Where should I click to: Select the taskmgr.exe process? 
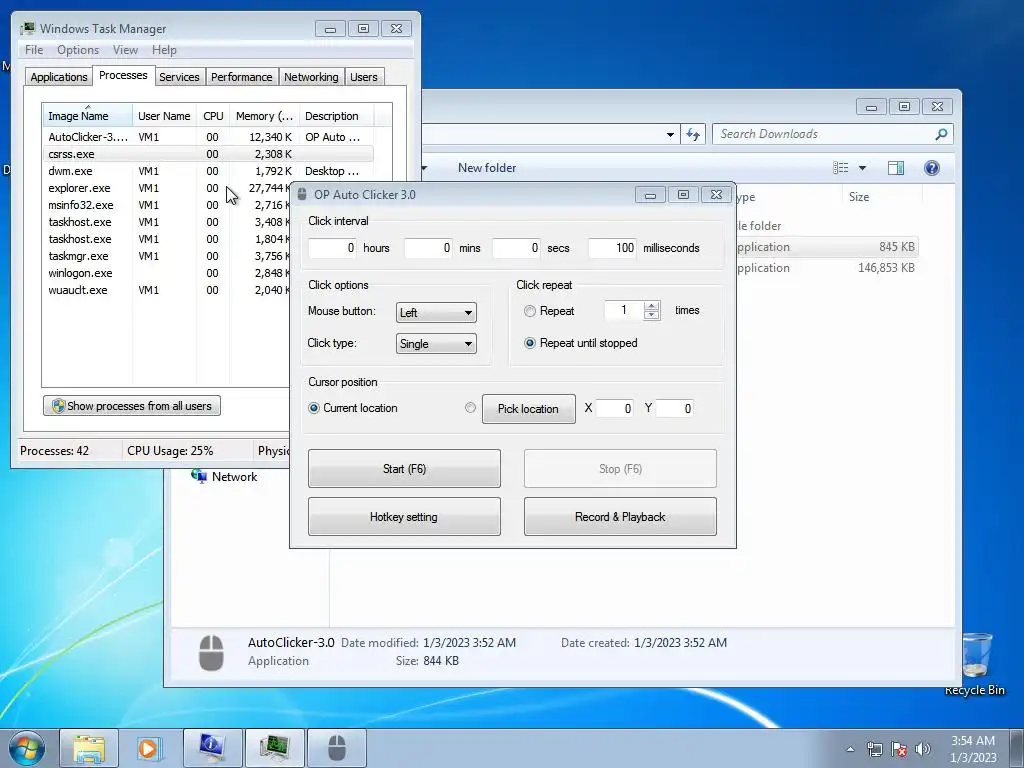coord(167,256)
